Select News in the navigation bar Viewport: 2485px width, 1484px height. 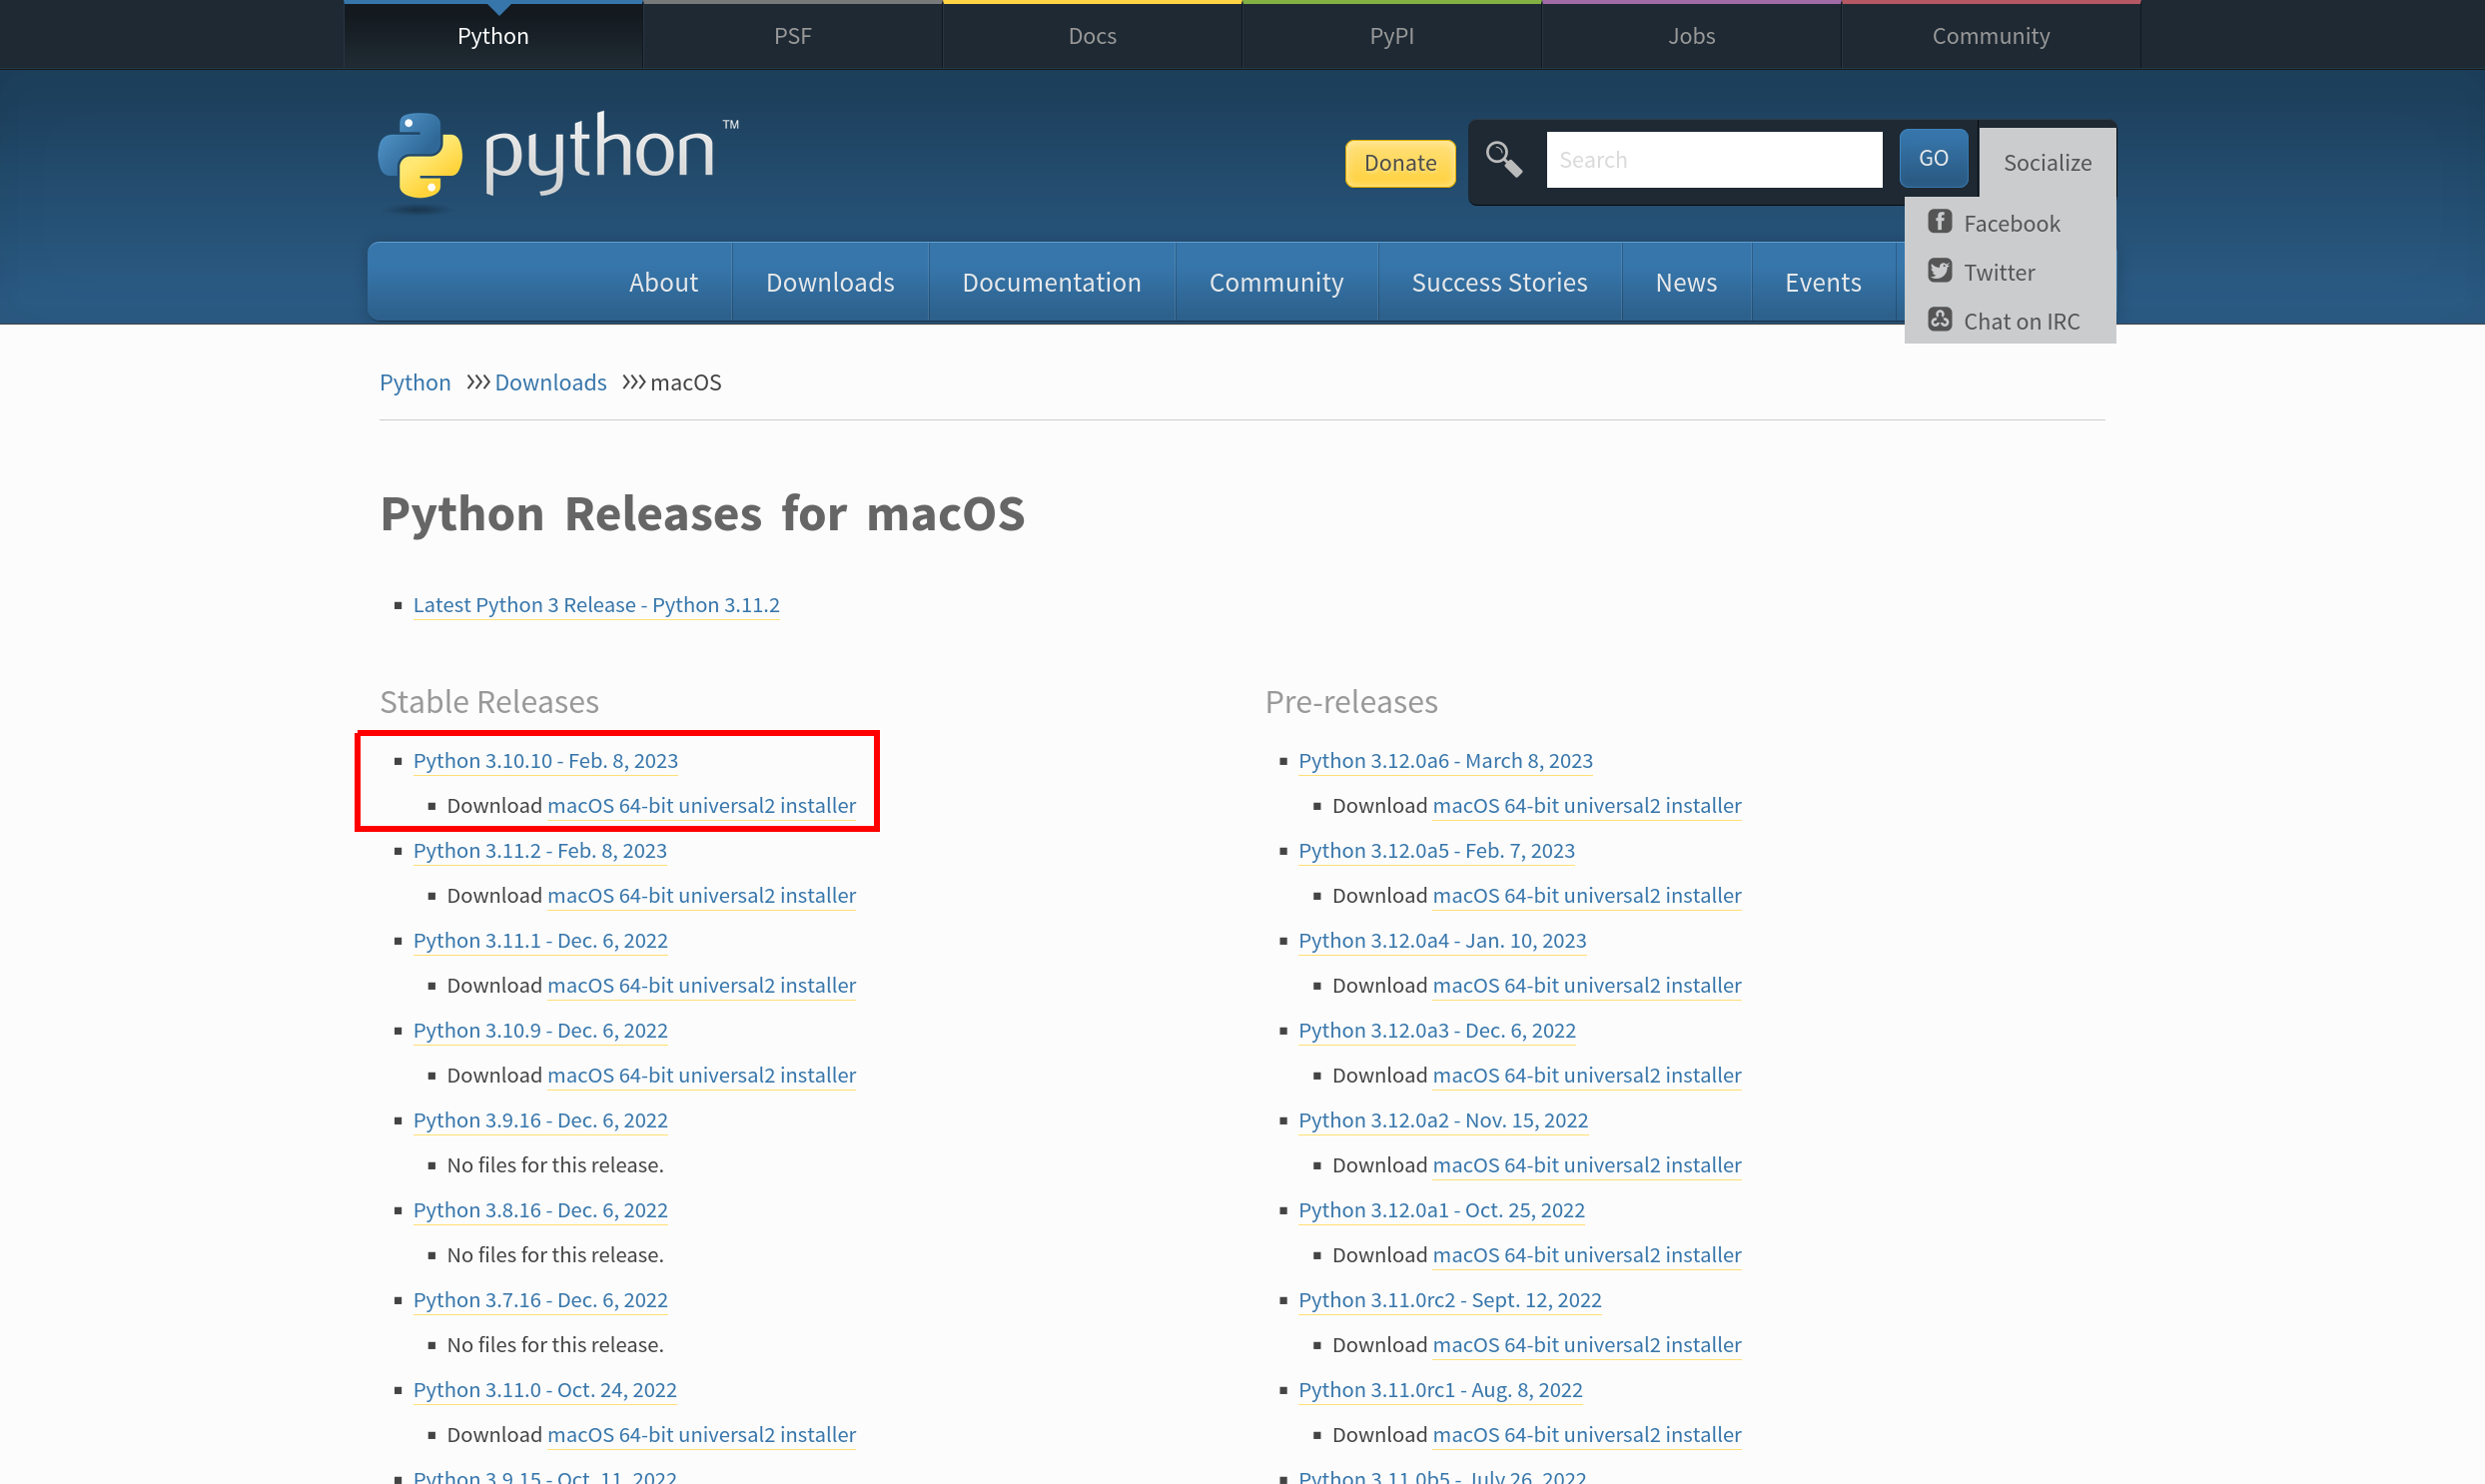(x=1685, y=281)
